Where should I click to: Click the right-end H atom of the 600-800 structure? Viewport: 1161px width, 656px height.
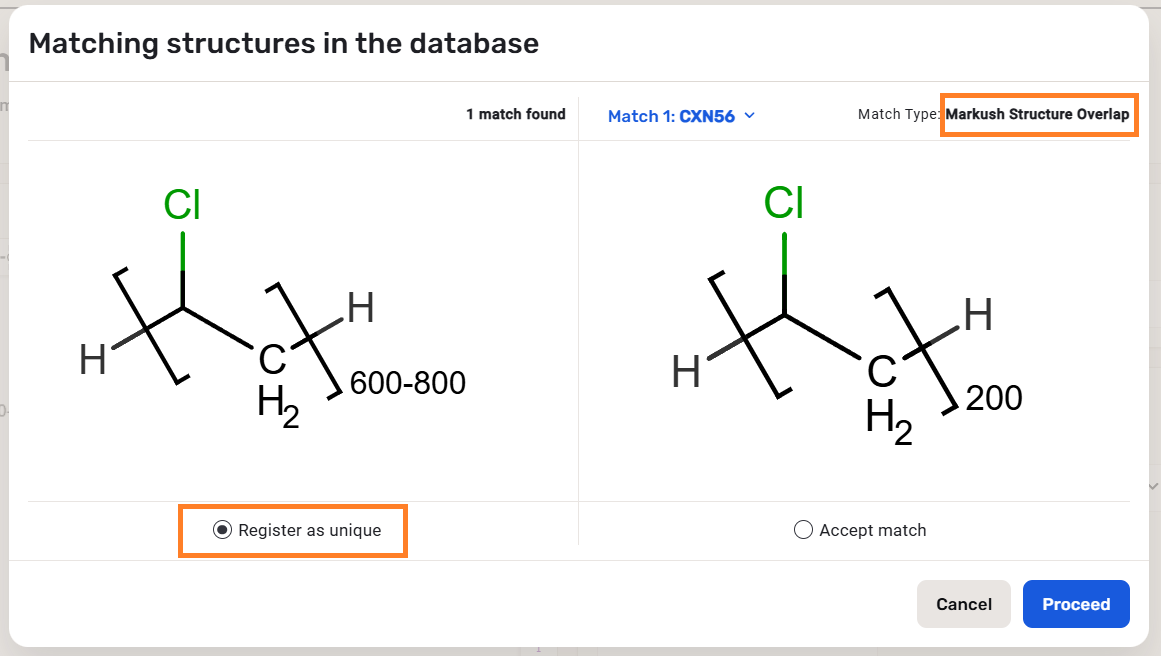pyautogui.click(x=360, y=309)
